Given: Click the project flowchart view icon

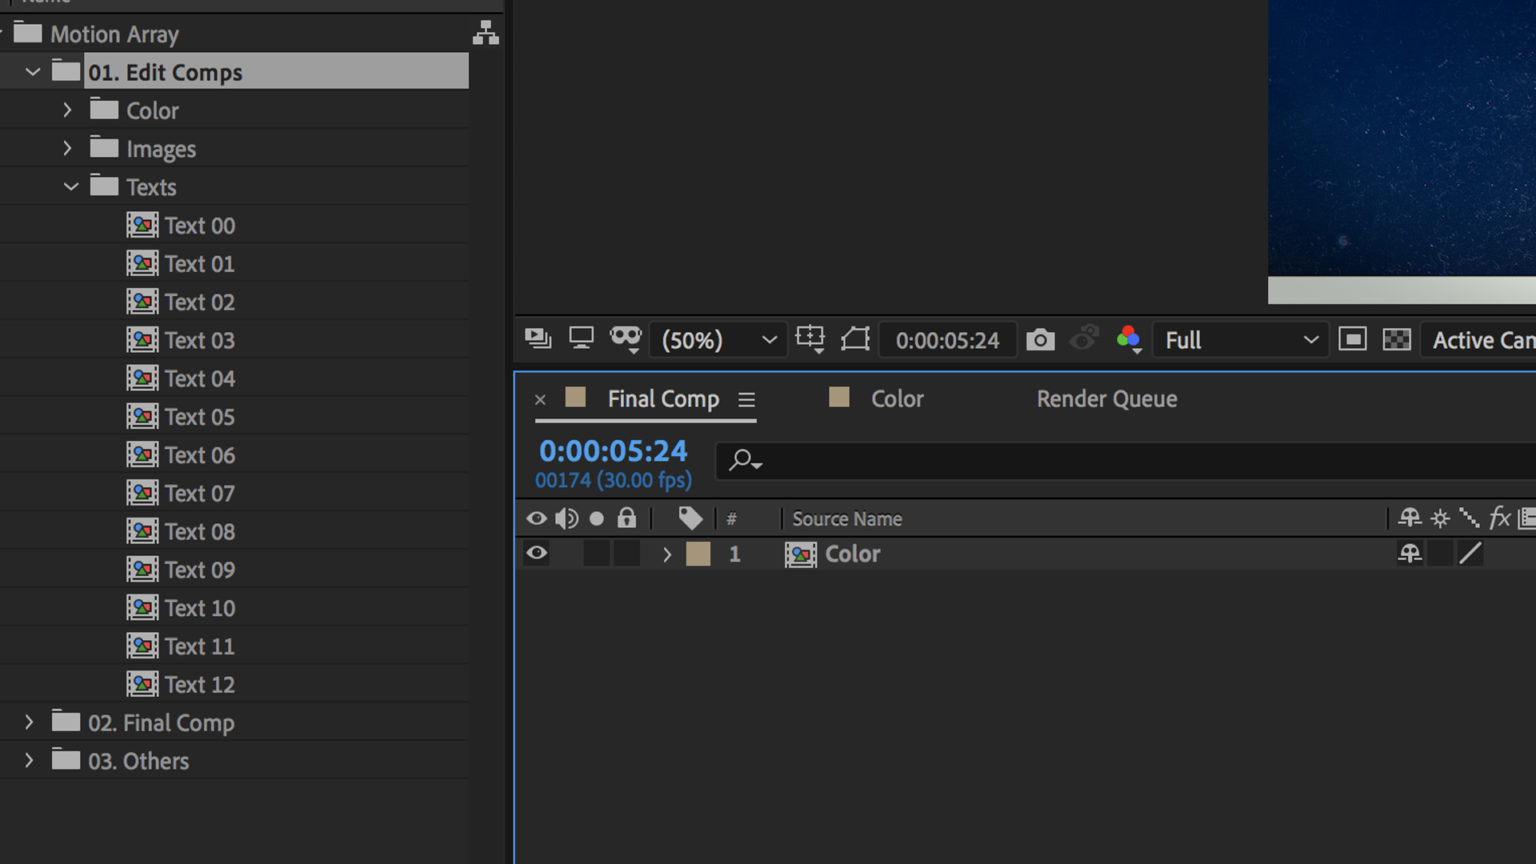Looking at the screenshot, I should (486, 33).
